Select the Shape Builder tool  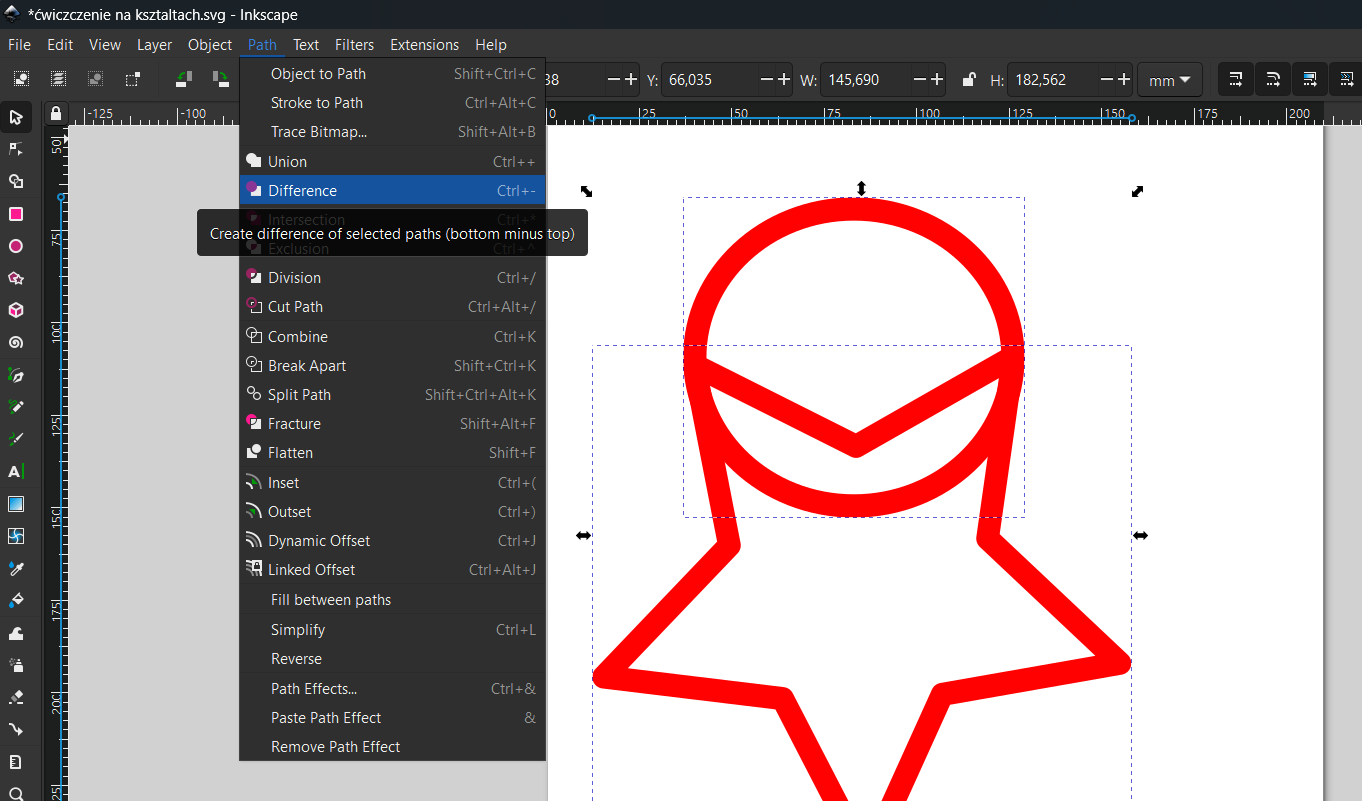(16, 182)
